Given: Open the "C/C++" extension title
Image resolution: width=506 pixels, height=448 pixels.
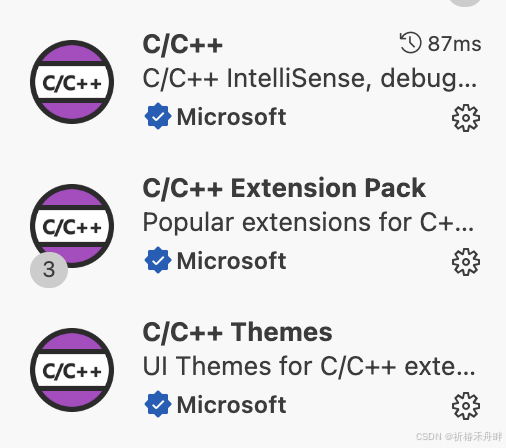Looking at the screenshot, I should point(182,44).
